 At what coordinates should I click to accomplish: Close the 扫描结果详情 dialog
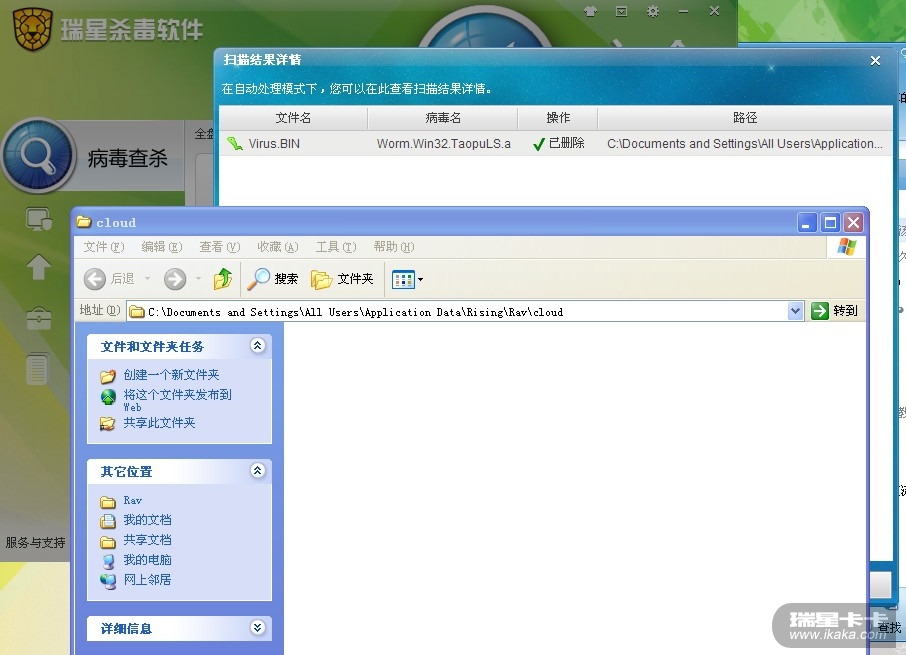(875, 61)
